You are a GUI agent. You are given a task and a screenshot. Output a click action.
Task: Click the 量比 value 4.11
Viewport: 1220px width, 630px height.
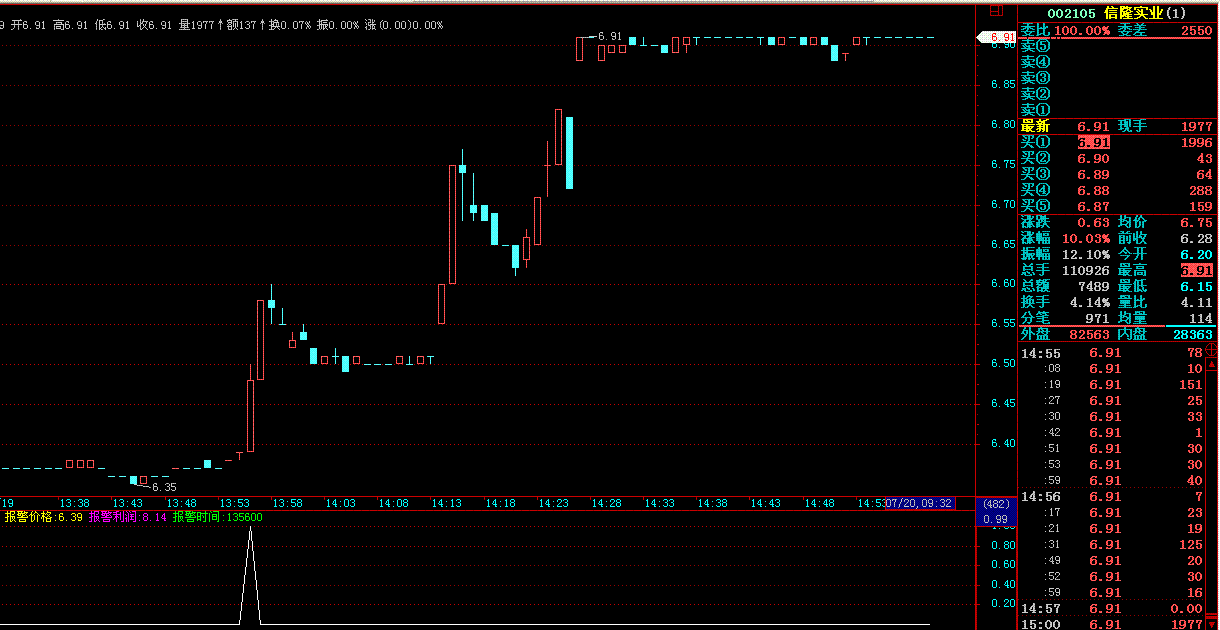(x=1196, y=302)
